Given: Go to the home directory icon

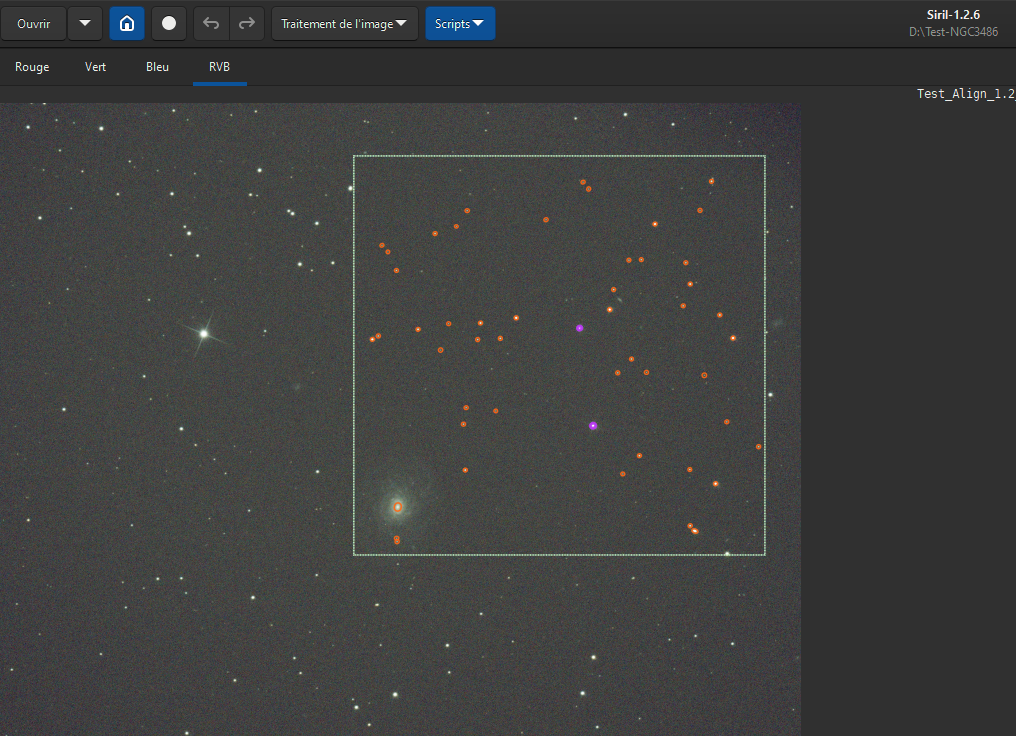Looking at the screenshot, I should [127, 24].
